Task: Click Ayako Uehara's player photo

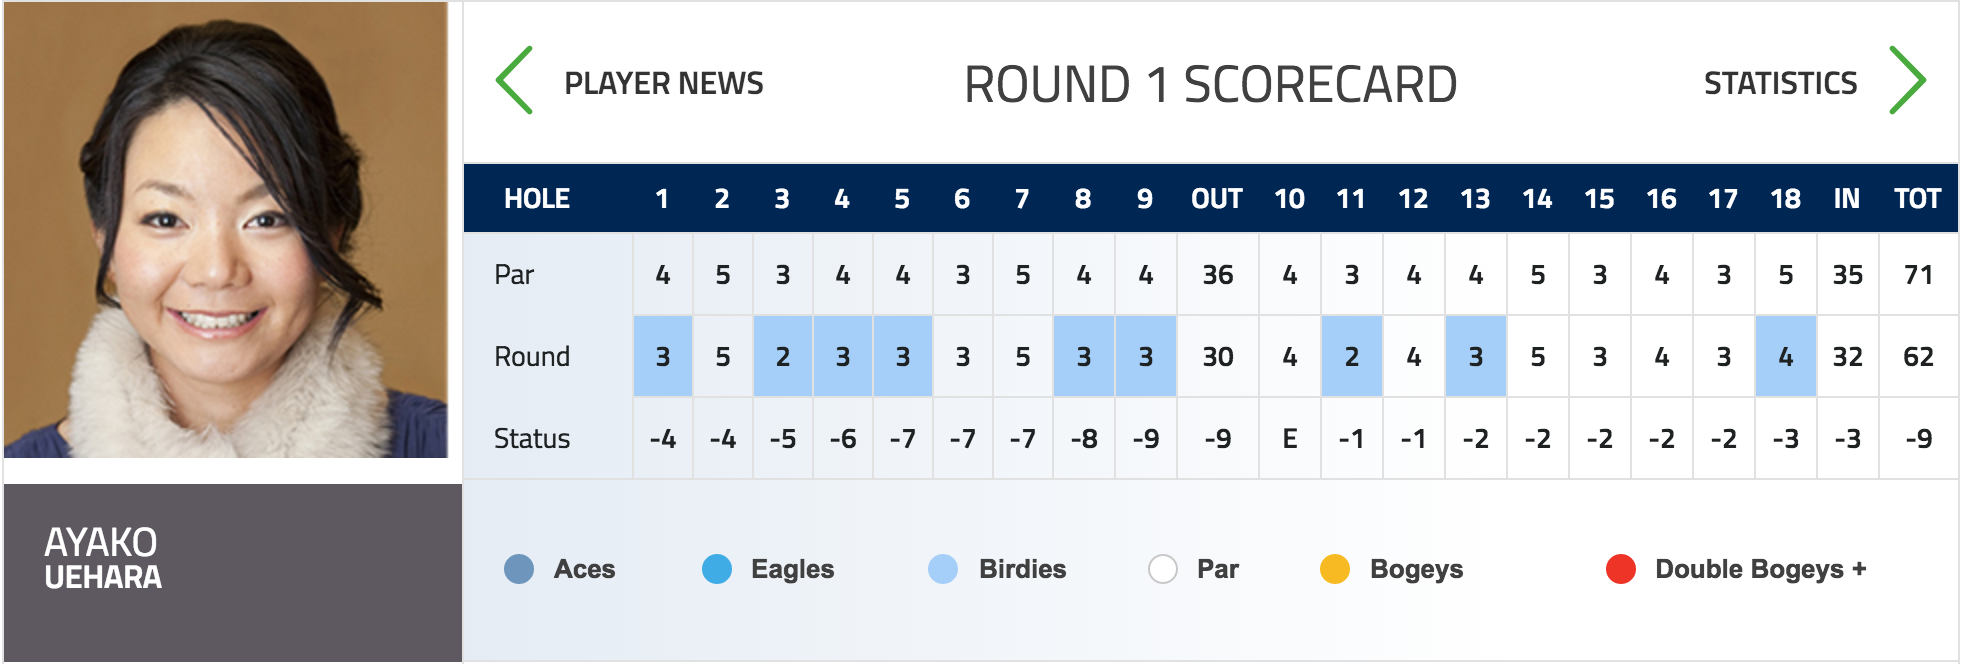Action: pos(226,230)
